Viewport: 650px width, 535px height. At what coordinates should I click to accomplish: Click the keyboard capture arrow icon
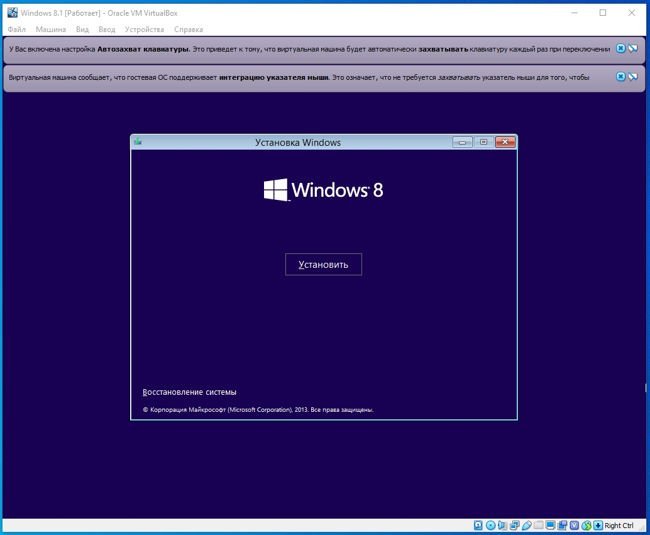598,525
